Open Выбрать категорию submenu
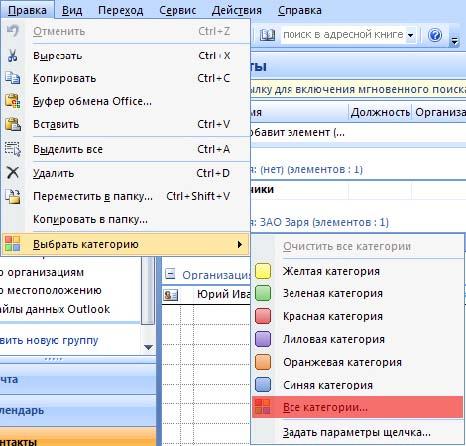 [125, 244]
